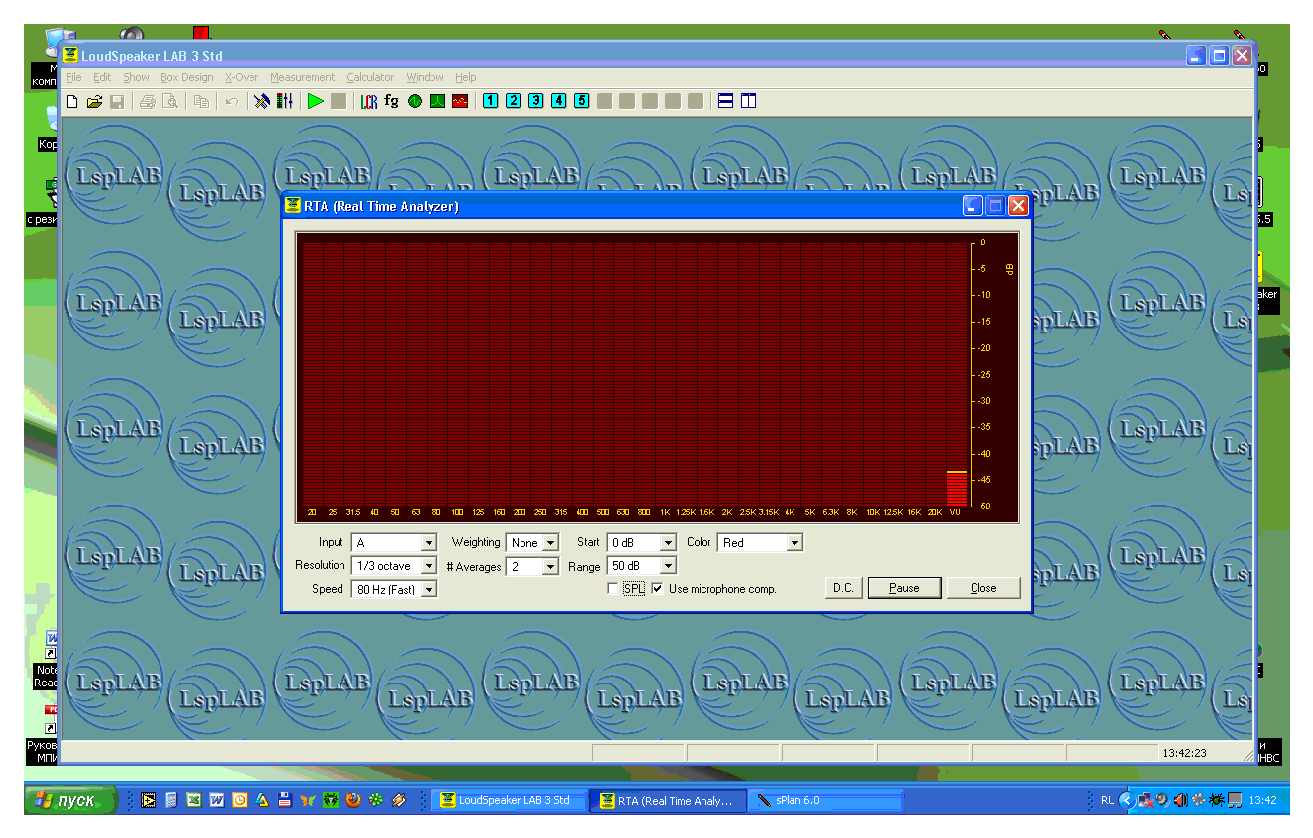Click the VU meter bar in graph
This screenshot has height=838, width=1313.
pos(956,488)
